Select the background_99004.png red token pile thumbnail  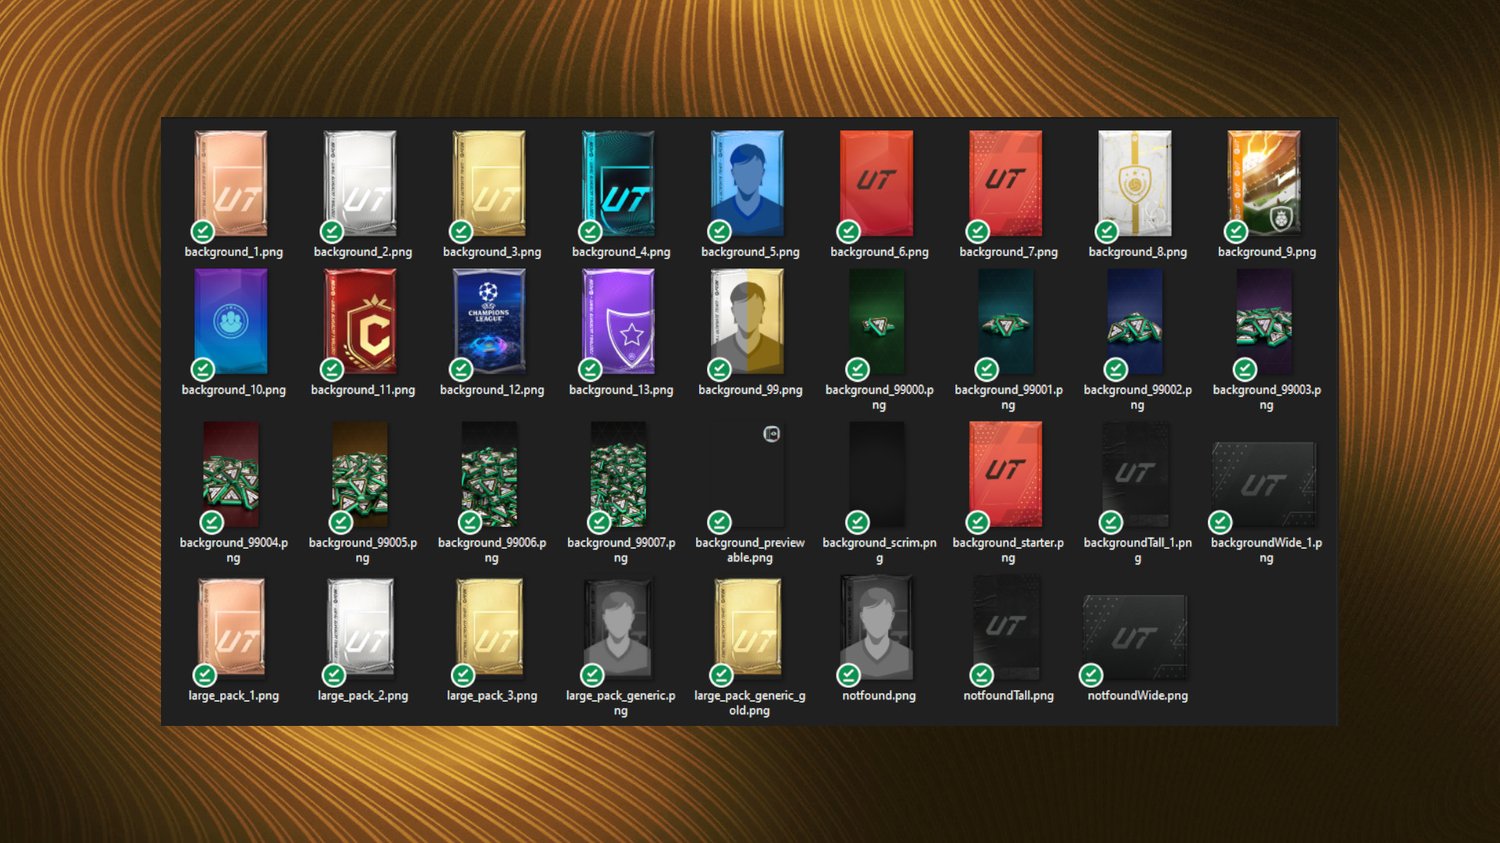[231, 475]
